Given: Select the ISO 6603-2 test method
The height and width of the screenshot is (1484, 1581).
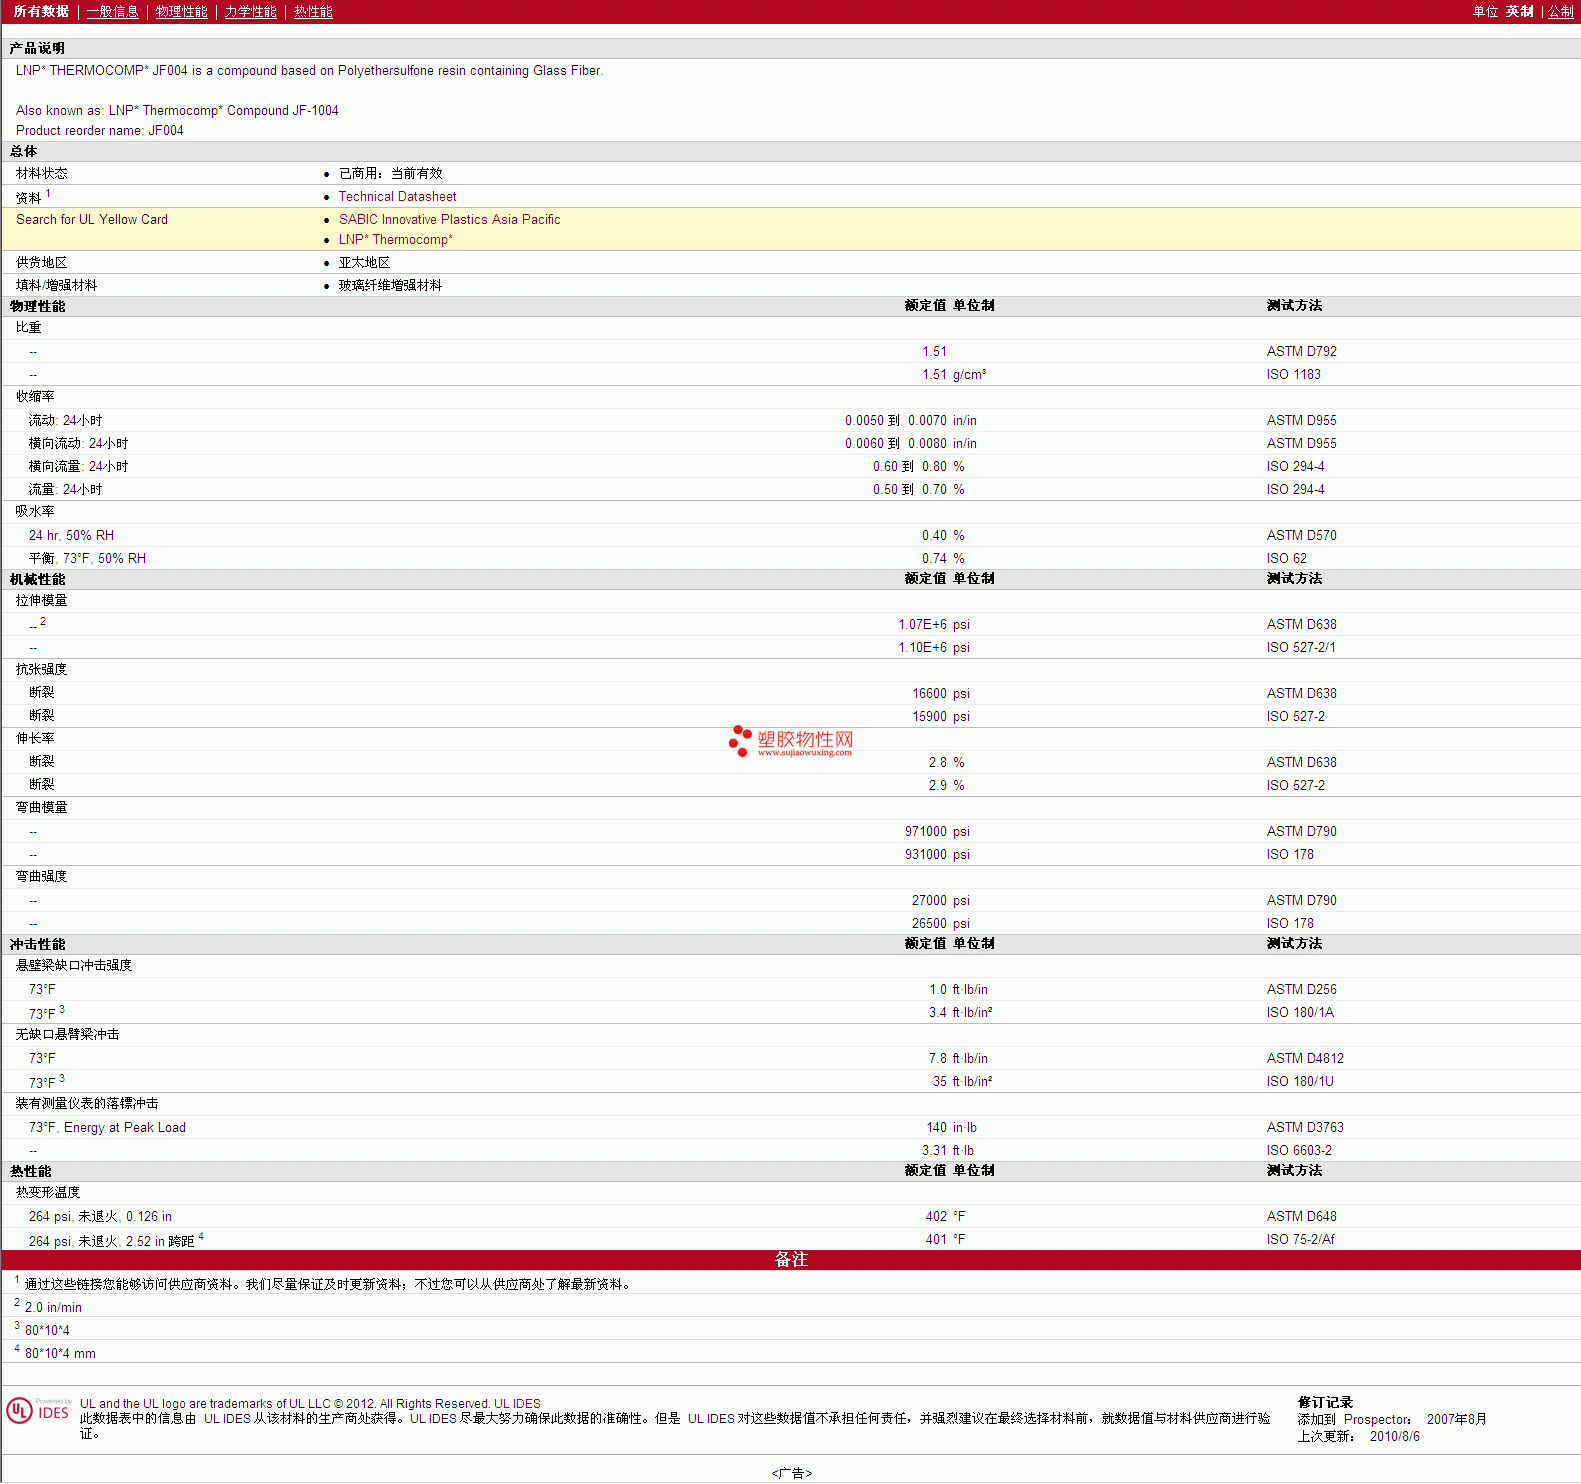Looking at the screenshot, I should (1299, 1151).
